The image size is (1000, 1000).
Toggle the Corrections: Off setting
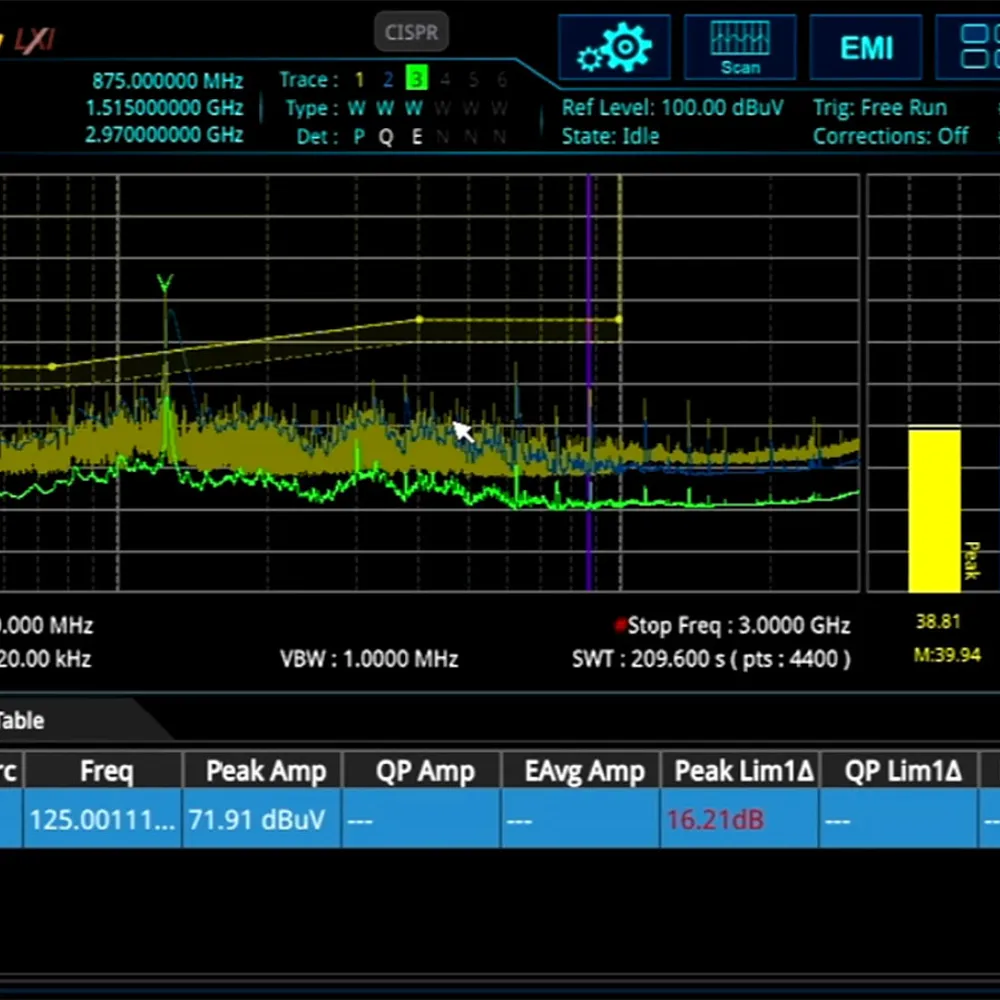(890, 136)
